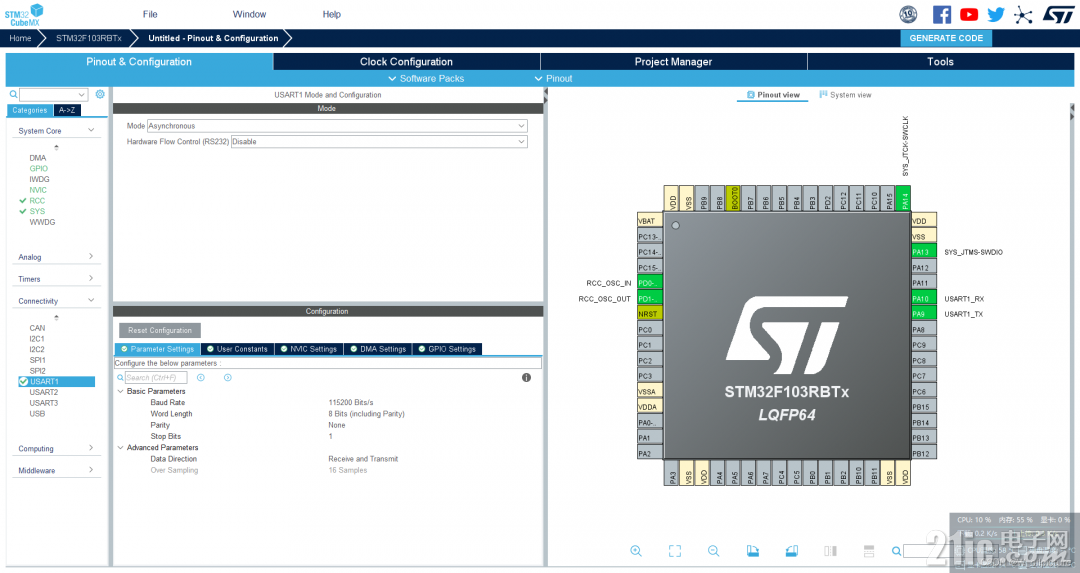The height and width of the screenshot is (573, 1080).
Task: Click the pin search magnifier icon
Action: (896, 551)
